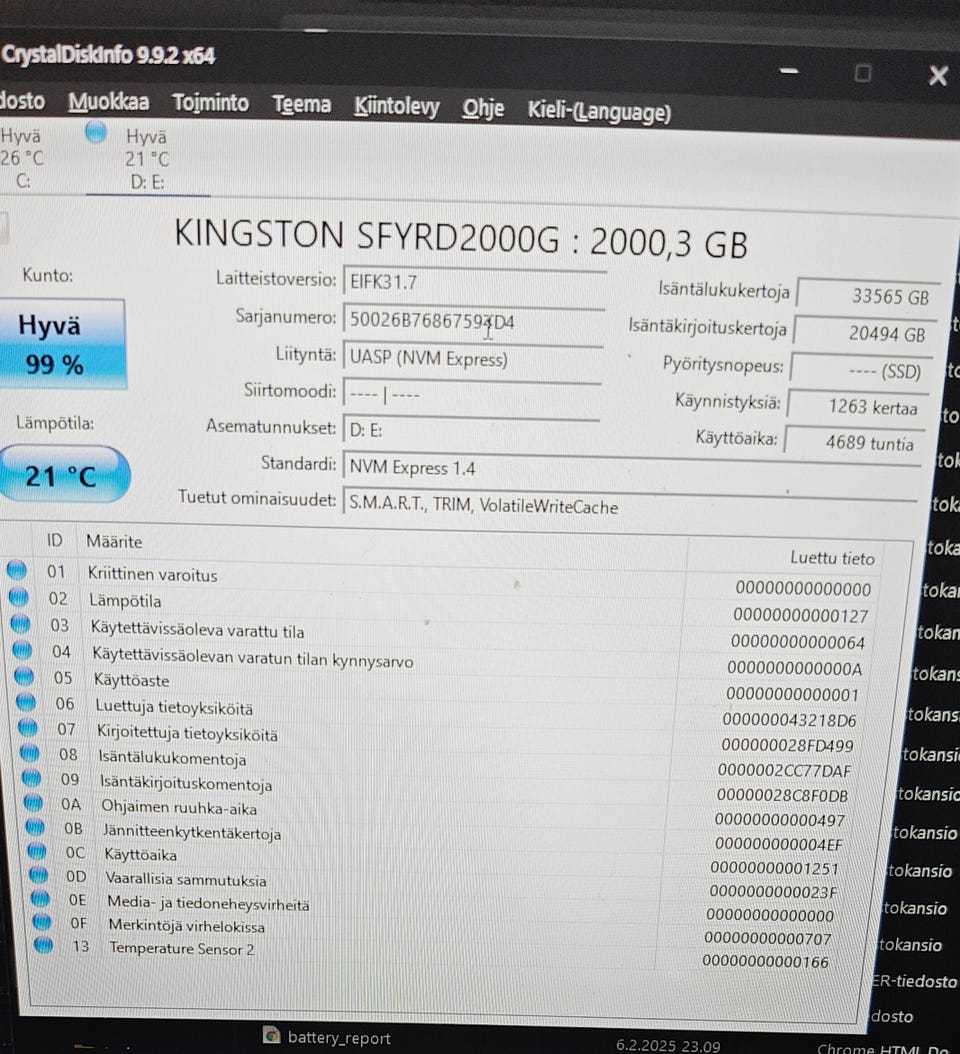Image resolution: width=960 pixels, height=1054 pixels.
Task: Select the Temperature Sensor 2 attribute name
Action: click(182, 948)
